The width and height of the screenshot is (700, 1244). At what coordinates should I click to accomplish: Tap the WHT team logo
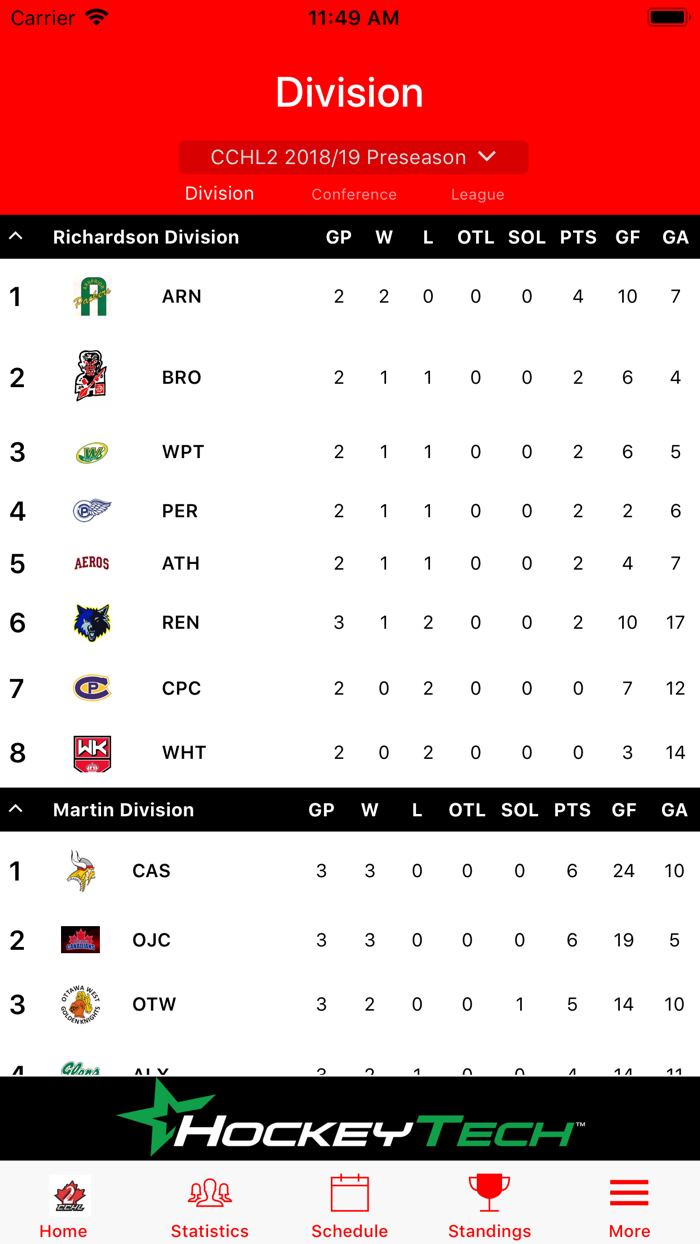(x=91, y=752)
